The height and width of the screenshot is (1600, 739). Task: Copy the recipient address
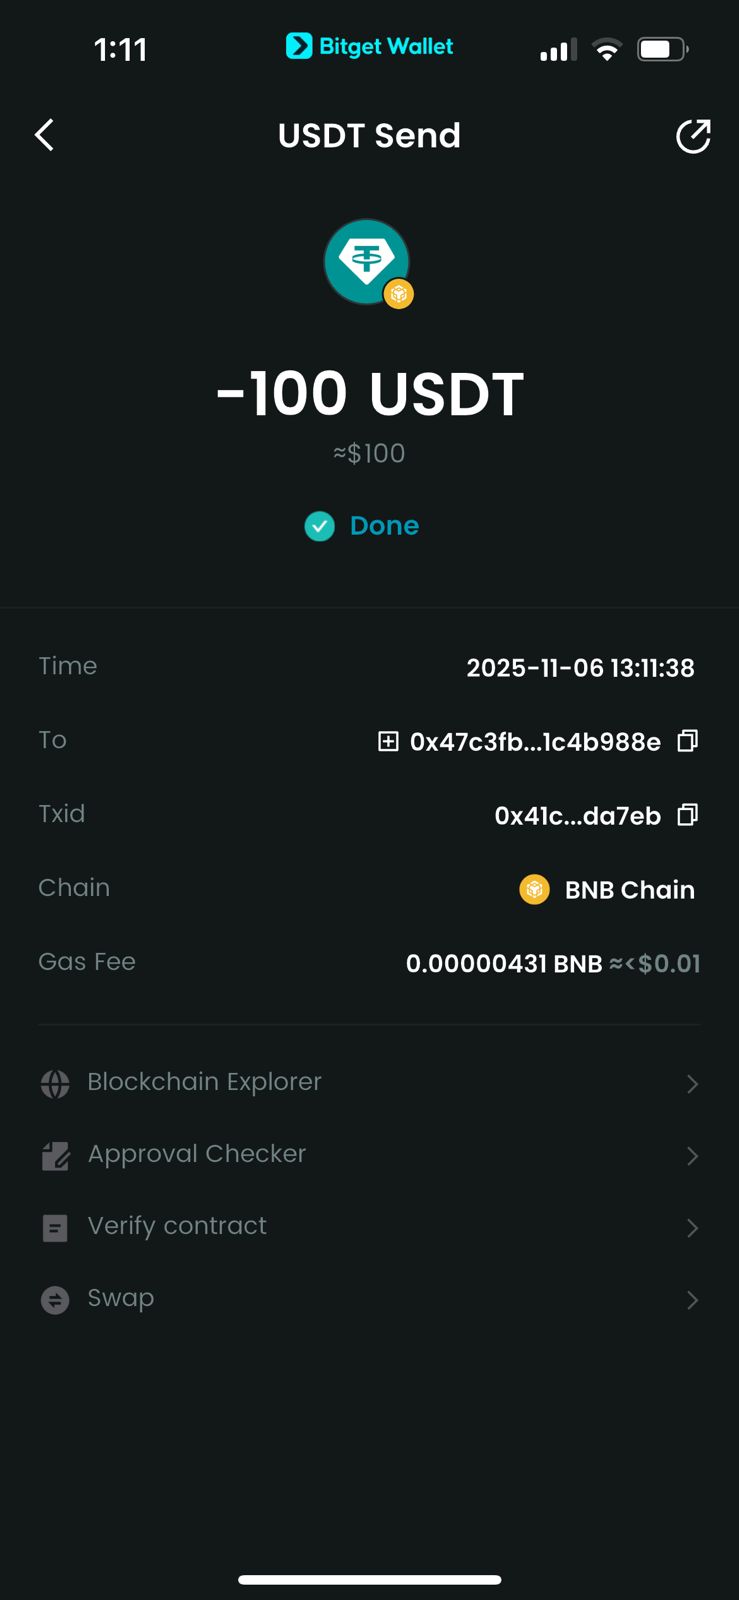click(x=687, y=741)
